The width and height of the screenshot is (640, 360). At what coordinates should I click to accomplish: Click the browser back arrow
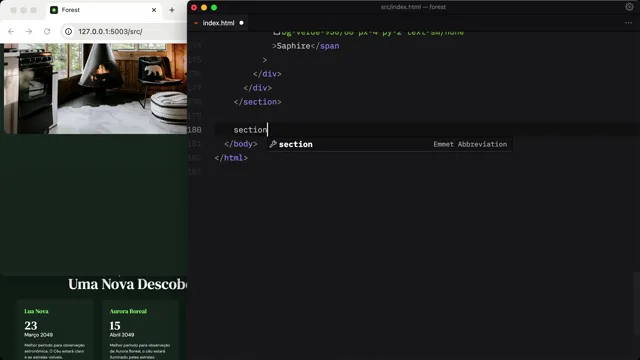point(11,31)
